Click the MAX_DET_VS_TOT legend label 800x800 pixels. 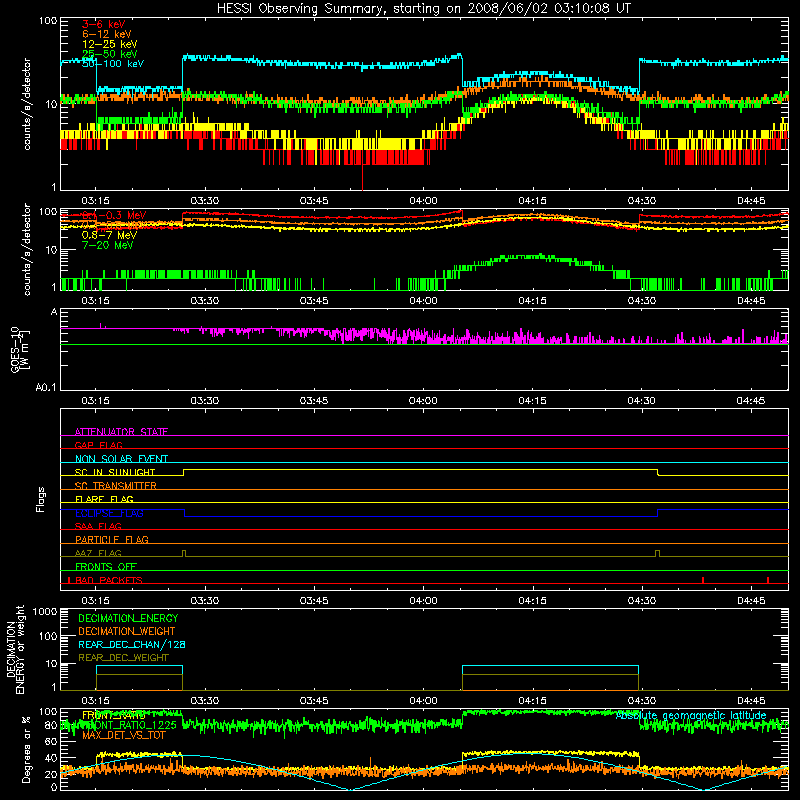[123, 736]
